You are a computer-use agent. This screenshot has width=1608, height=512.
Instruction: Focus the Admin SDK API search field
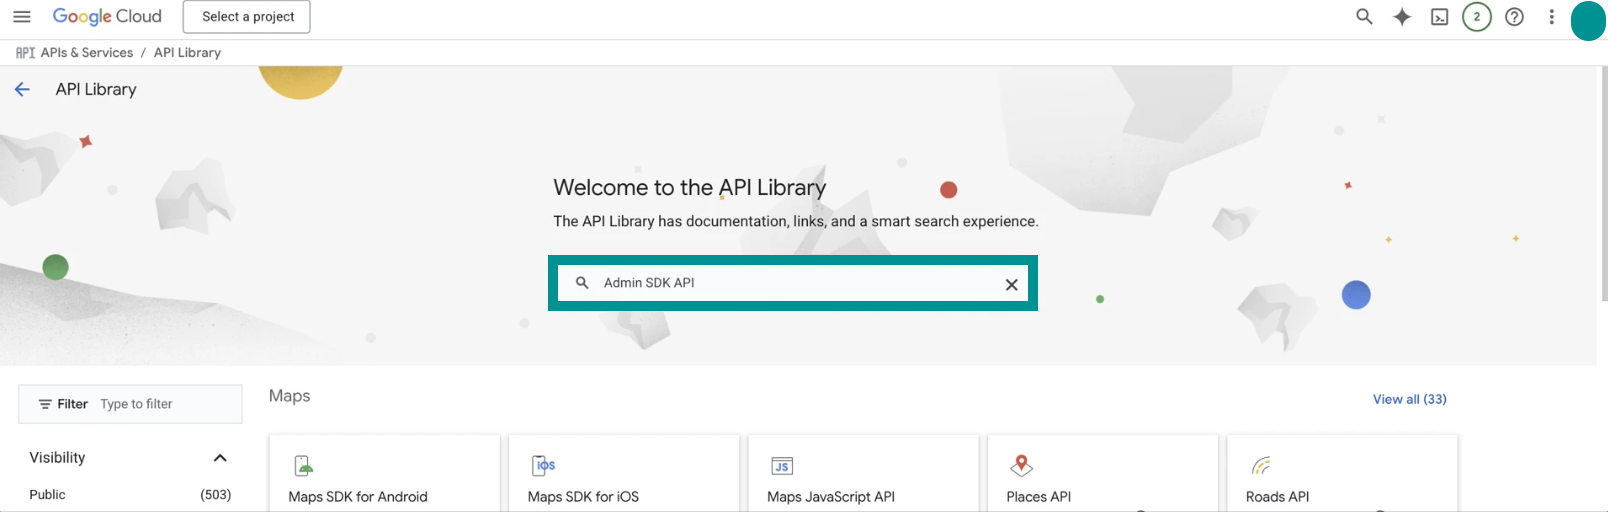[x=793, y=283]
